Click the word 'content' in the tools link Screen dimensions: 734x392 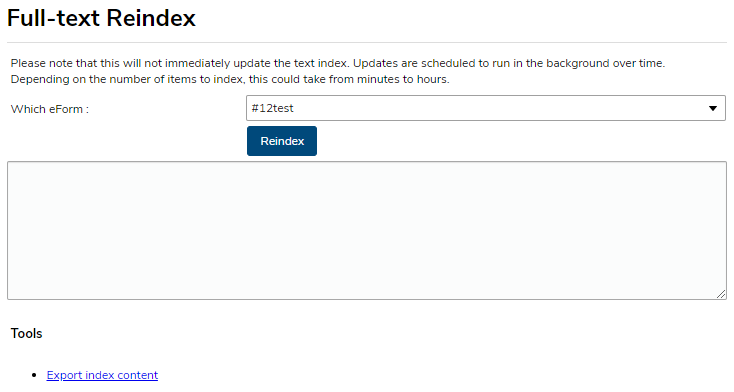(x=138, y=375)
